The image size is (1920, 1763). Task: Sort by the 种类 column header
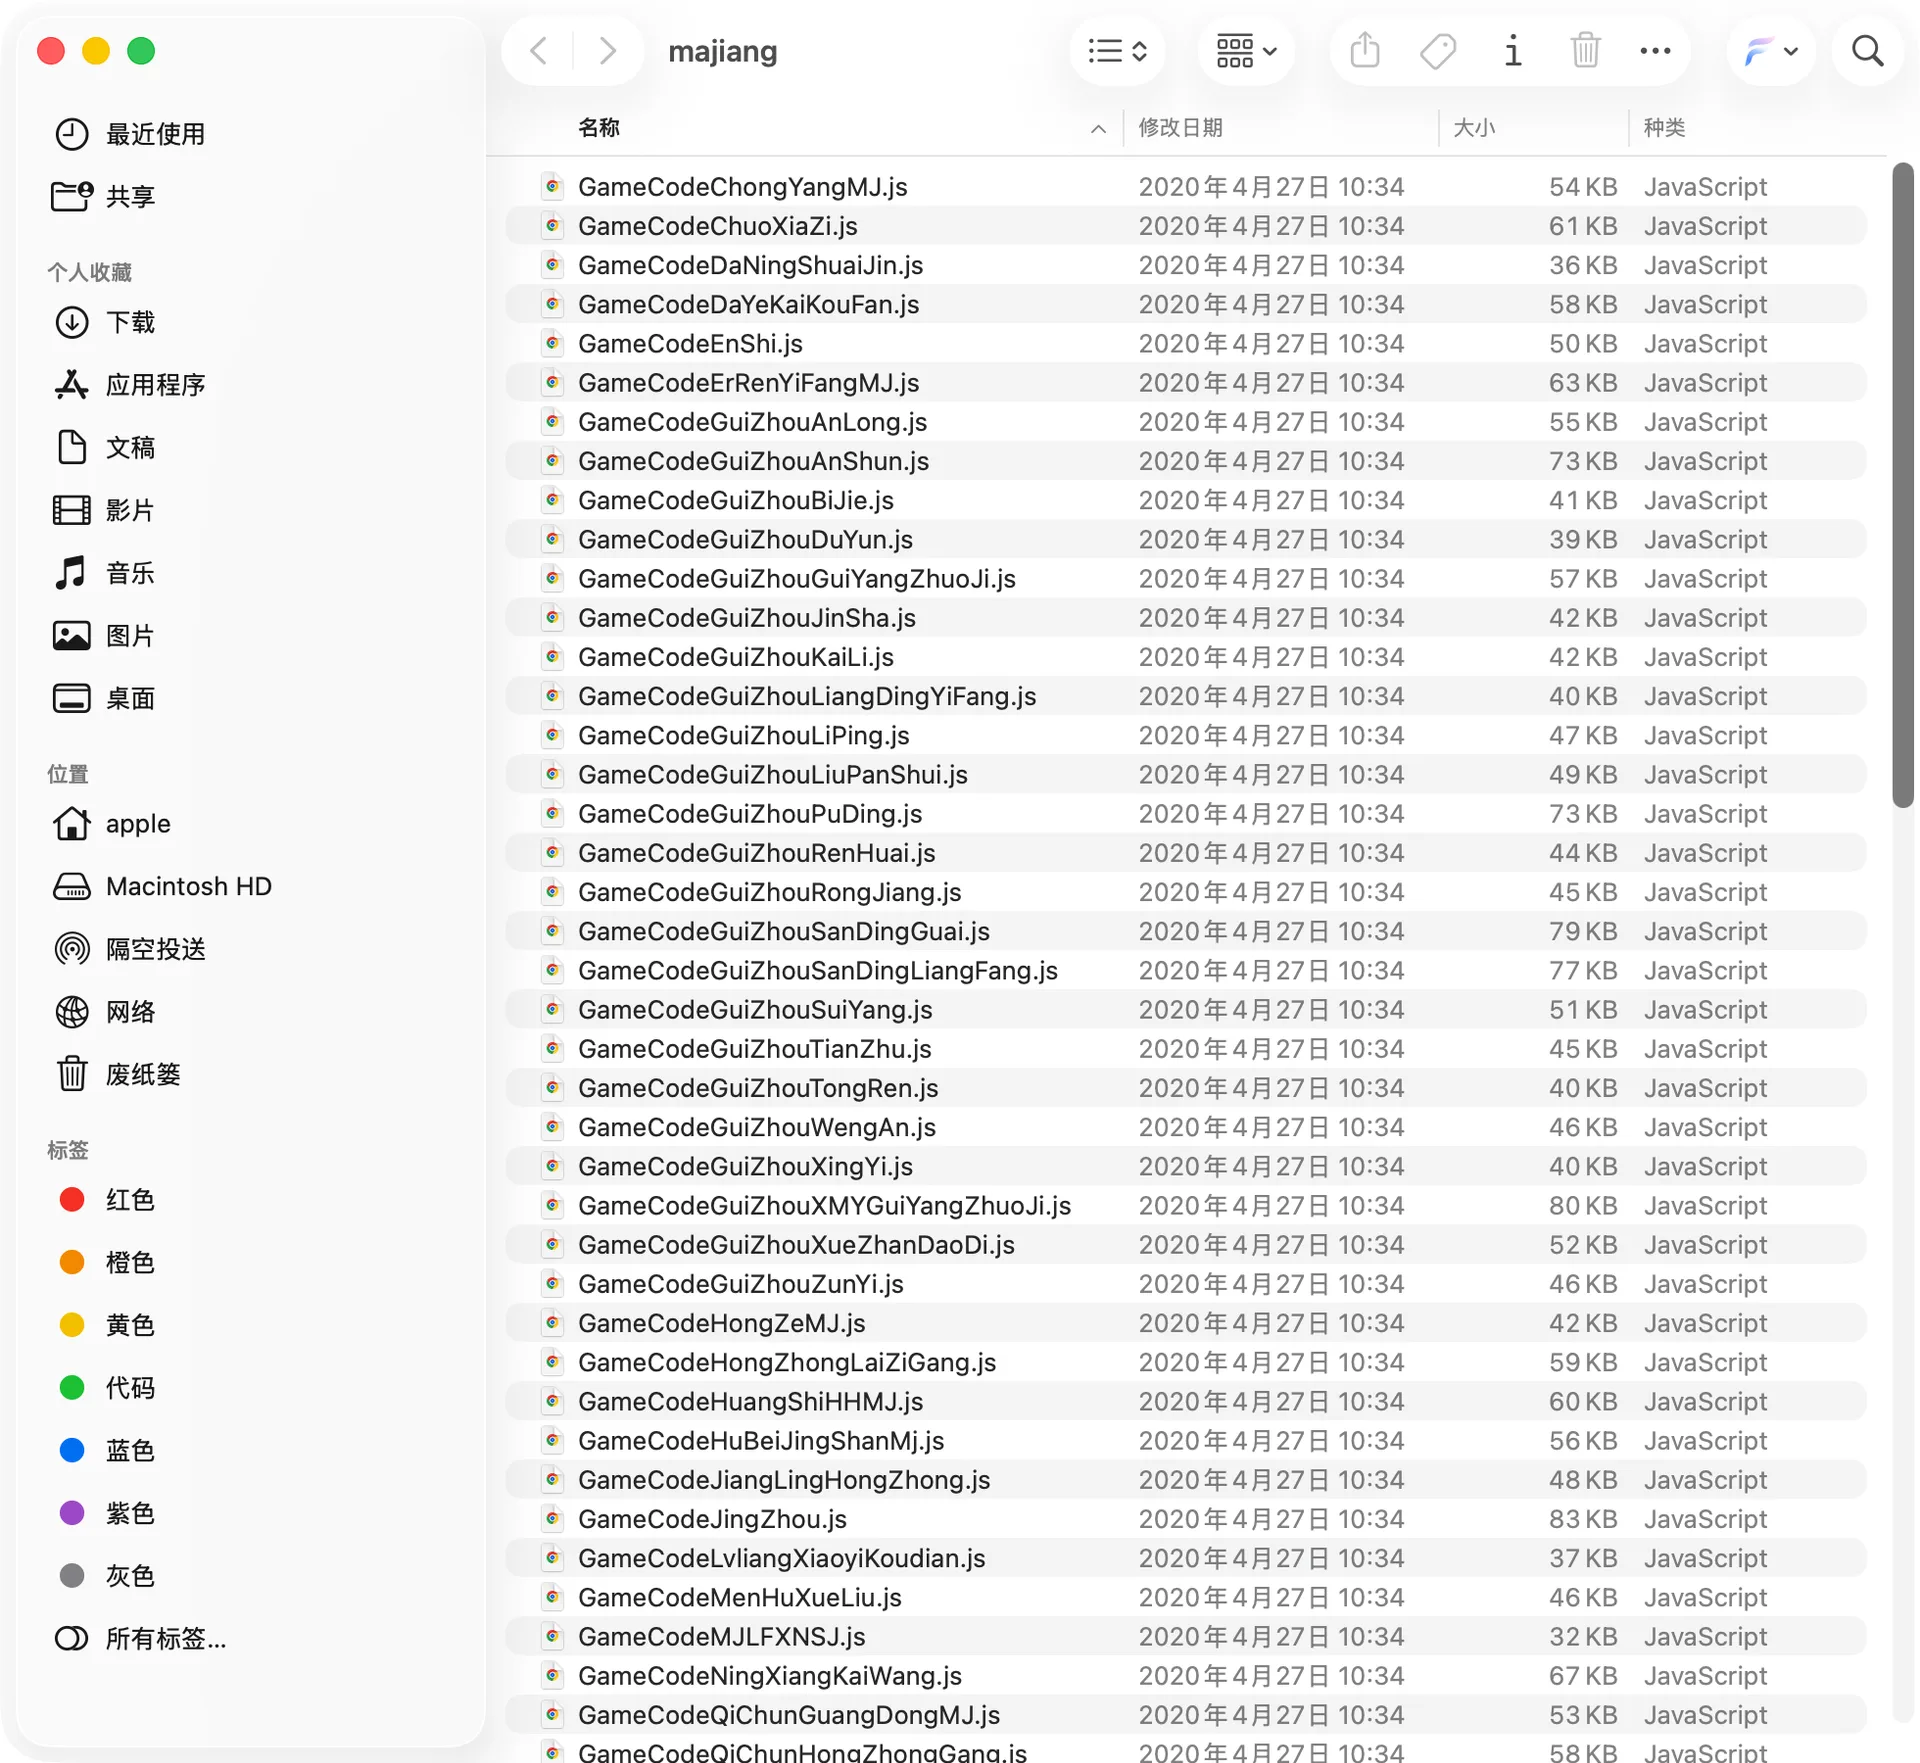pyautogui.click(x=1664, y=128)
